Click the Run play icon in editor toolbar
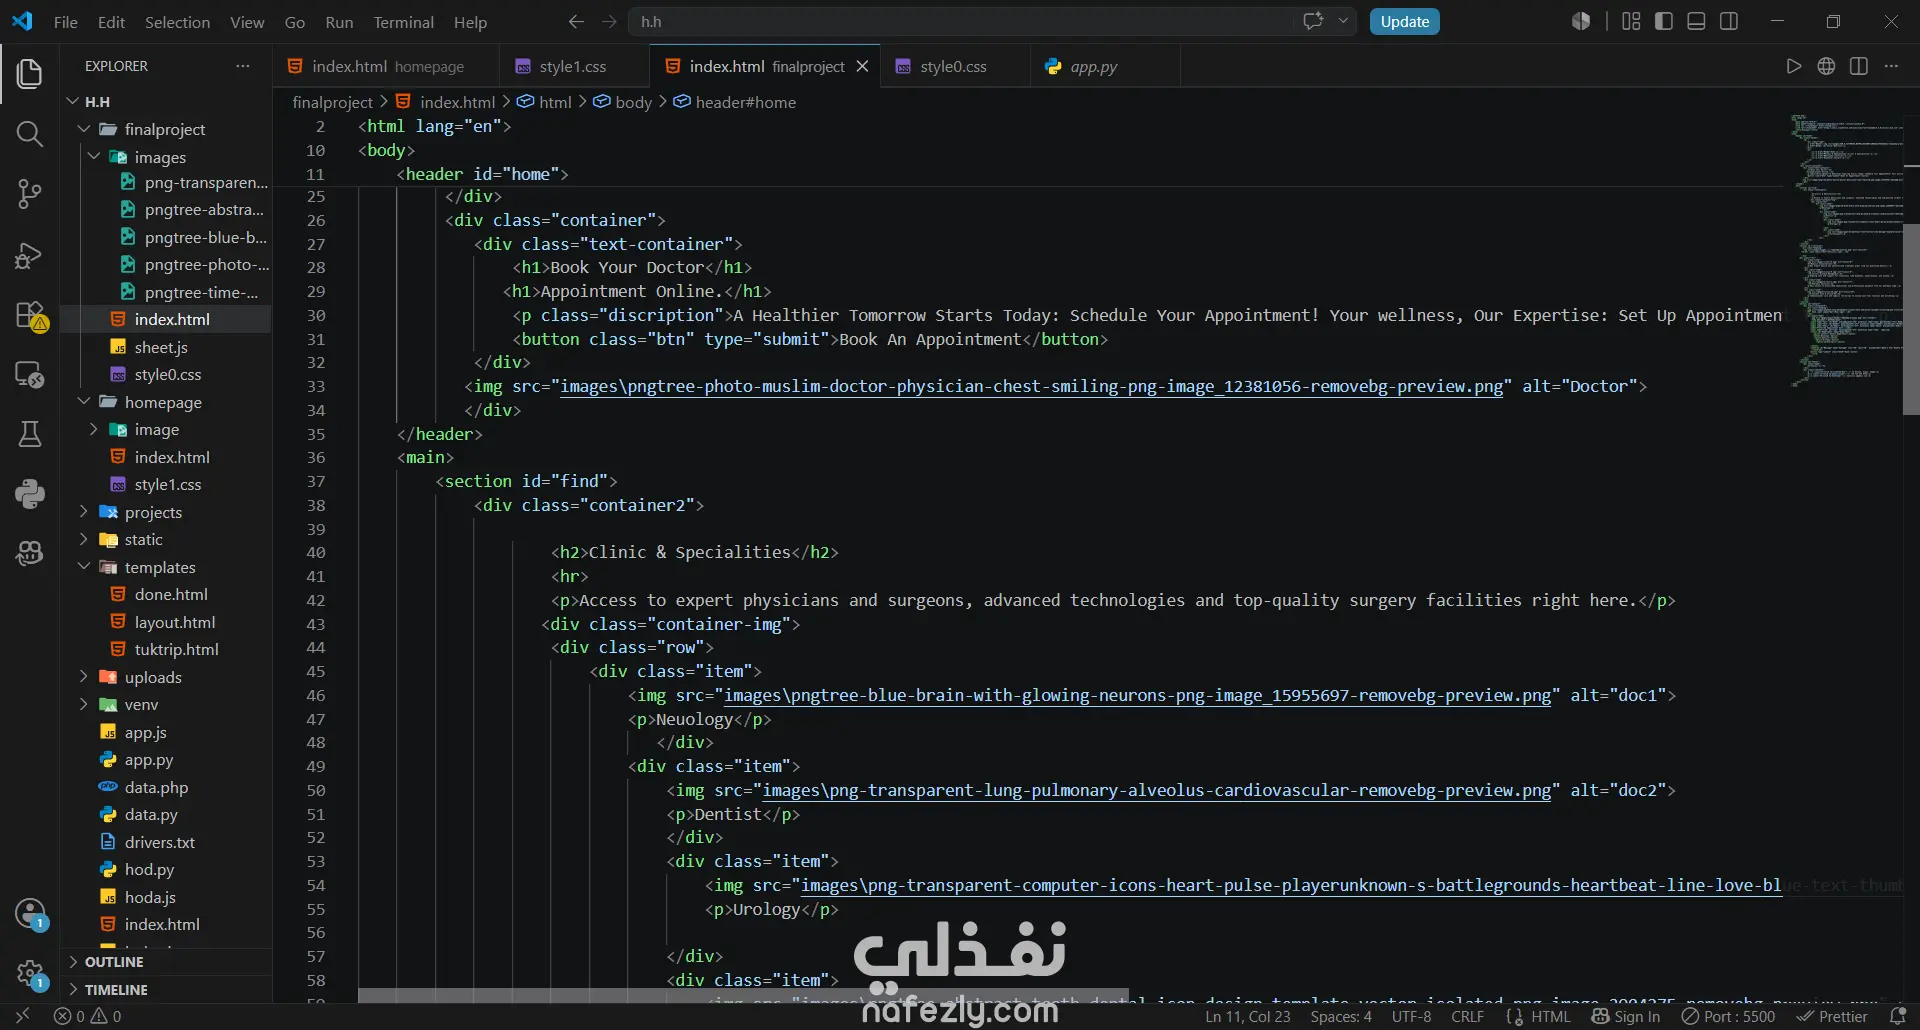The width and height of the screenshot is (1920, 1030). point(1793,66)
